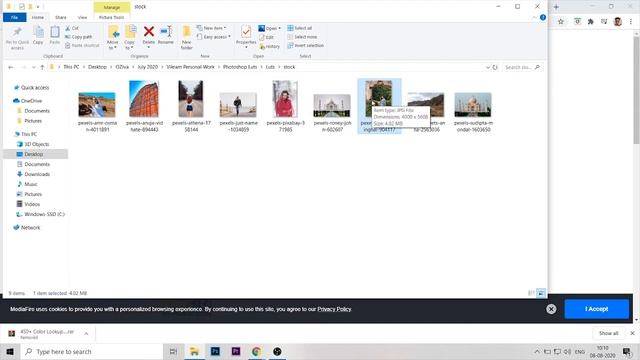
Task: Click the History command in the ribbon
Action: click(269, 47)
